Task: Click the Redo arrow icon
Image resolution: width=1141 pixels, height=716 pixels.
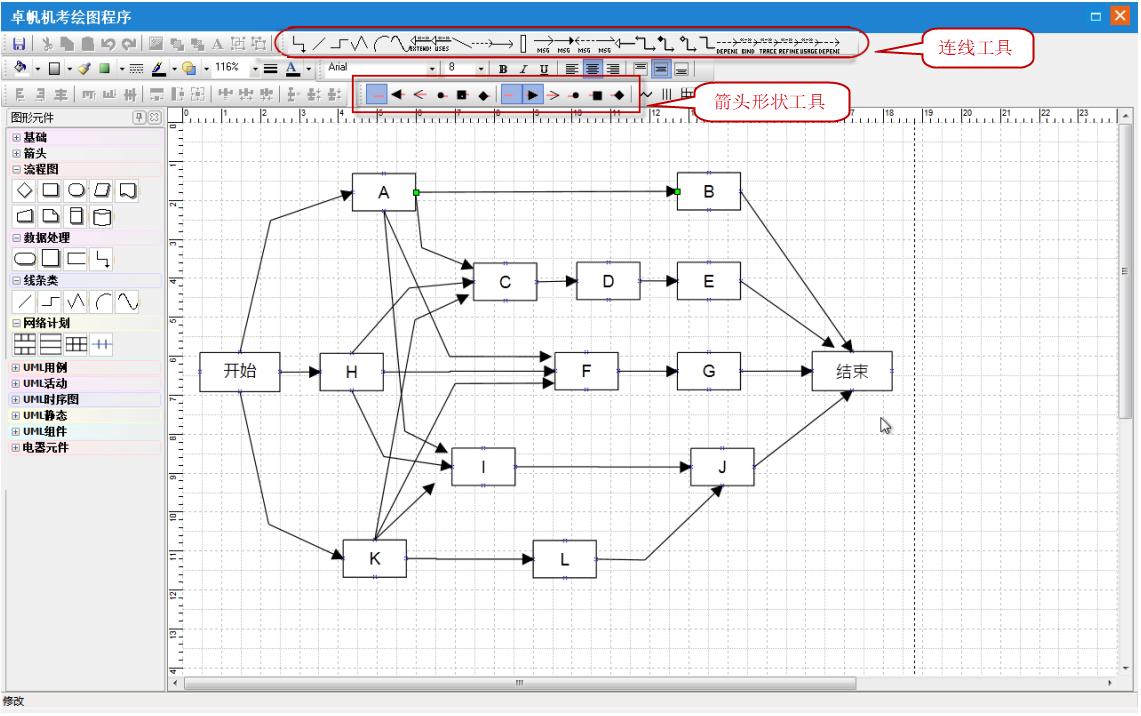Action: tap(129, 44)
